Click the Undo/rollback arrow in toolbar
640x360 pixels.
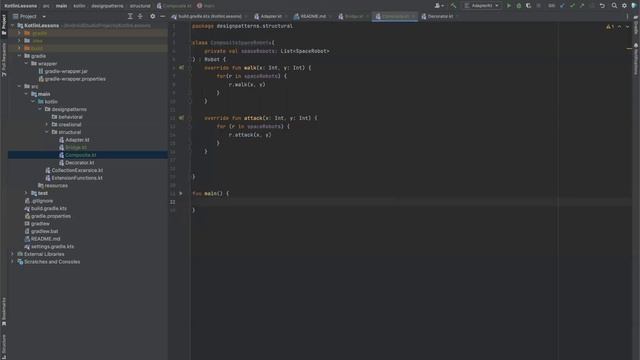(602, 6)
